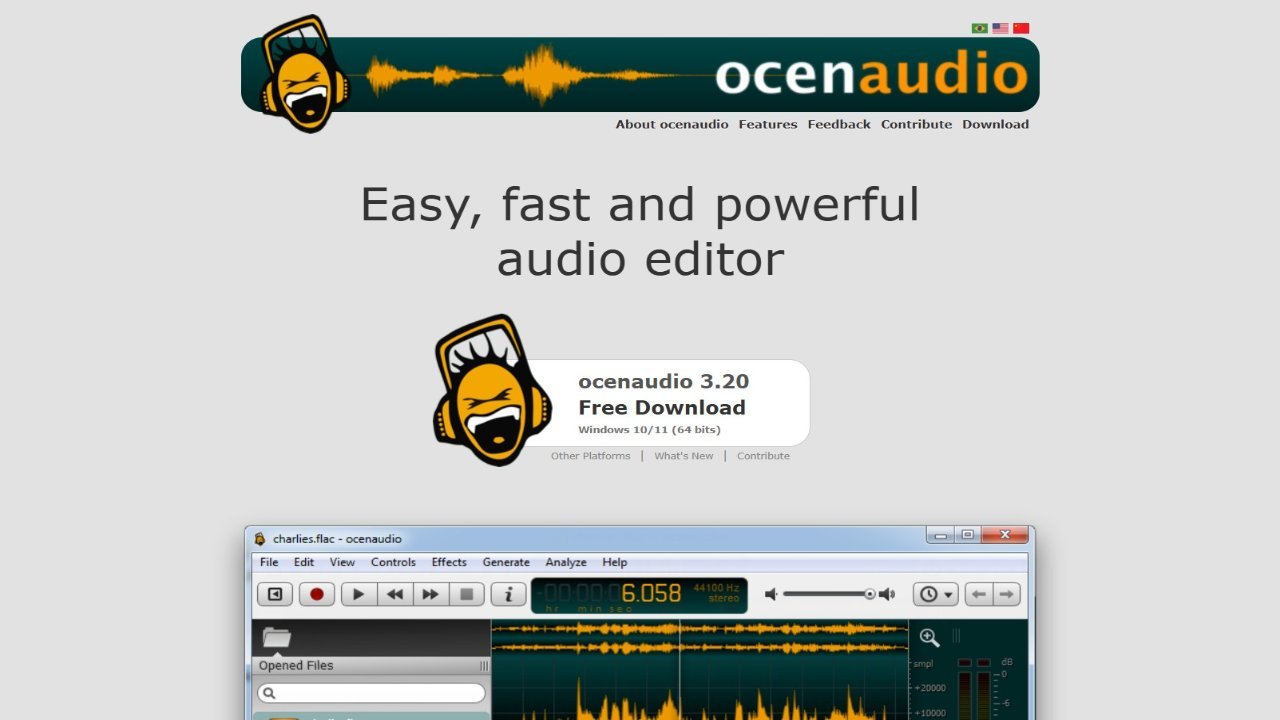
Task: Select the United States flag language
Action: pyautogui.click(x=1000, y=28)
